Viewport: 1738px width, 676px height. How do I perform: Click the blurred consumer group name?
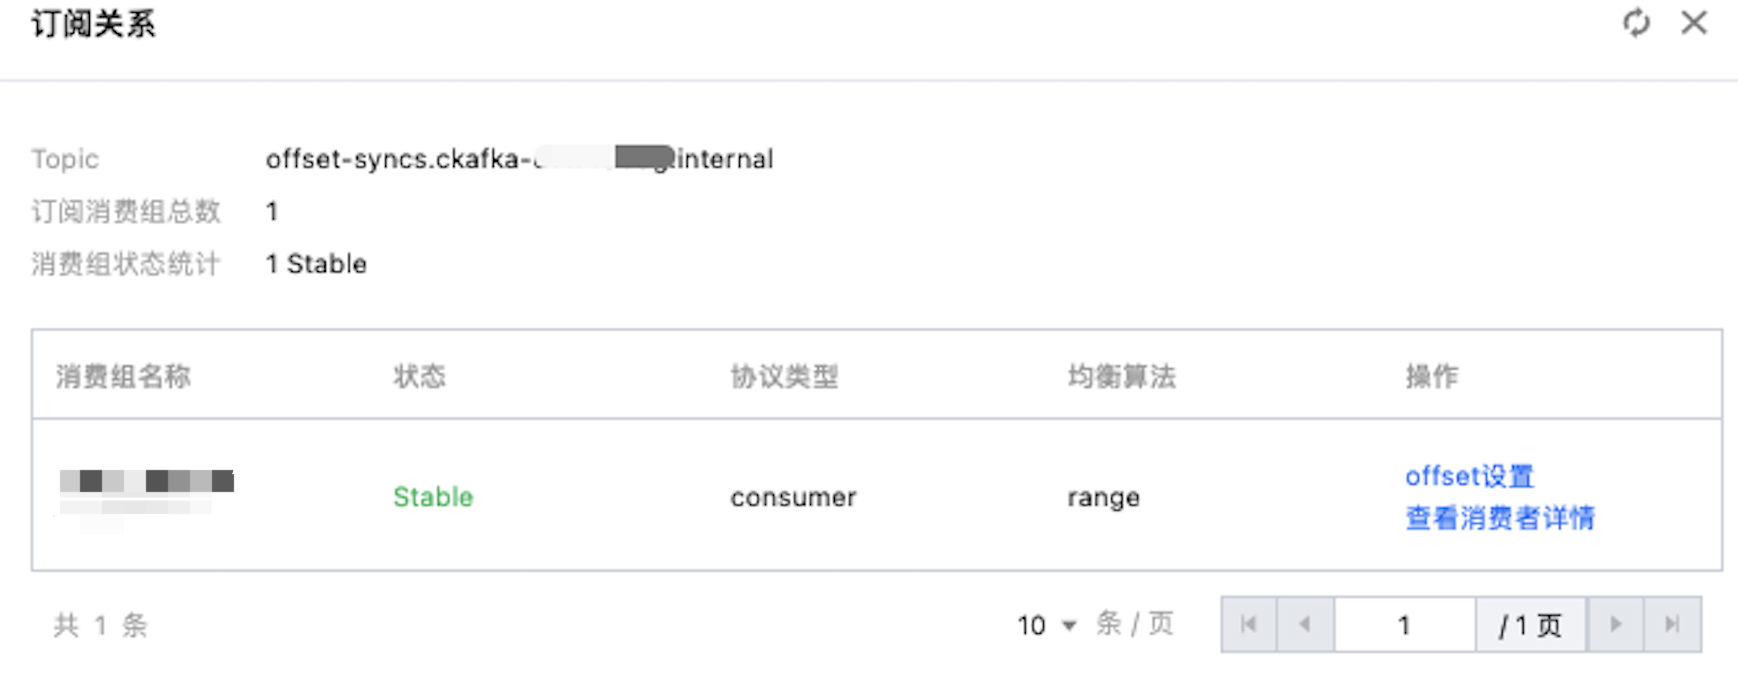[146, 482]
